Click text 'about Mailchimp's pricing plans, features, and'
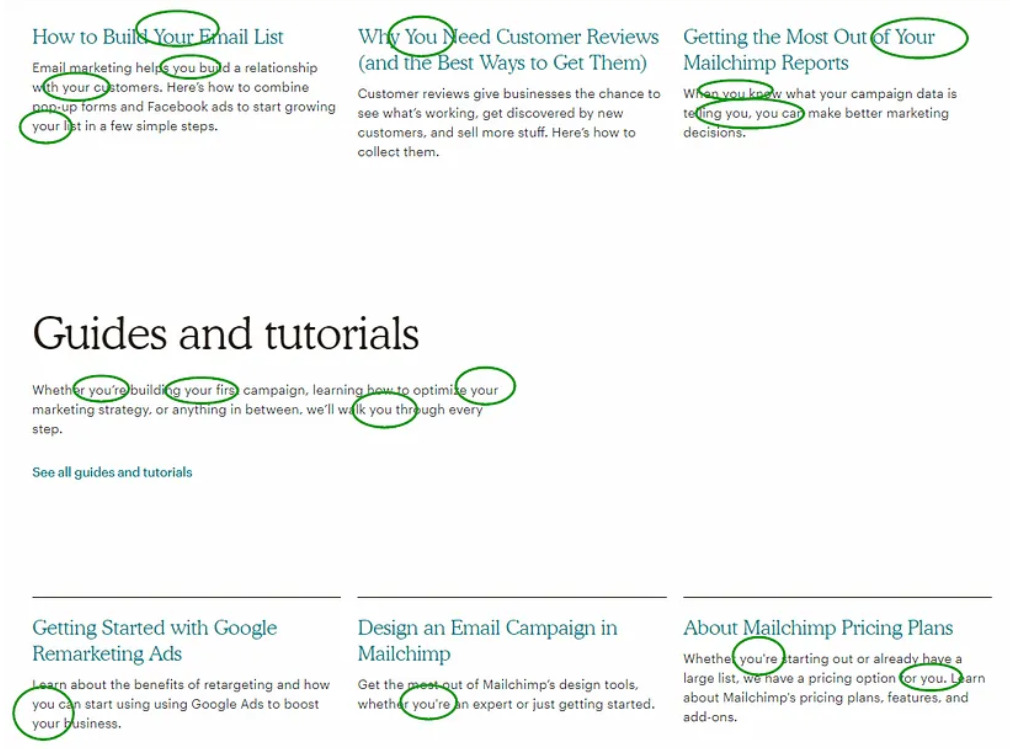The image size is (1010, 749). point(825,697)
